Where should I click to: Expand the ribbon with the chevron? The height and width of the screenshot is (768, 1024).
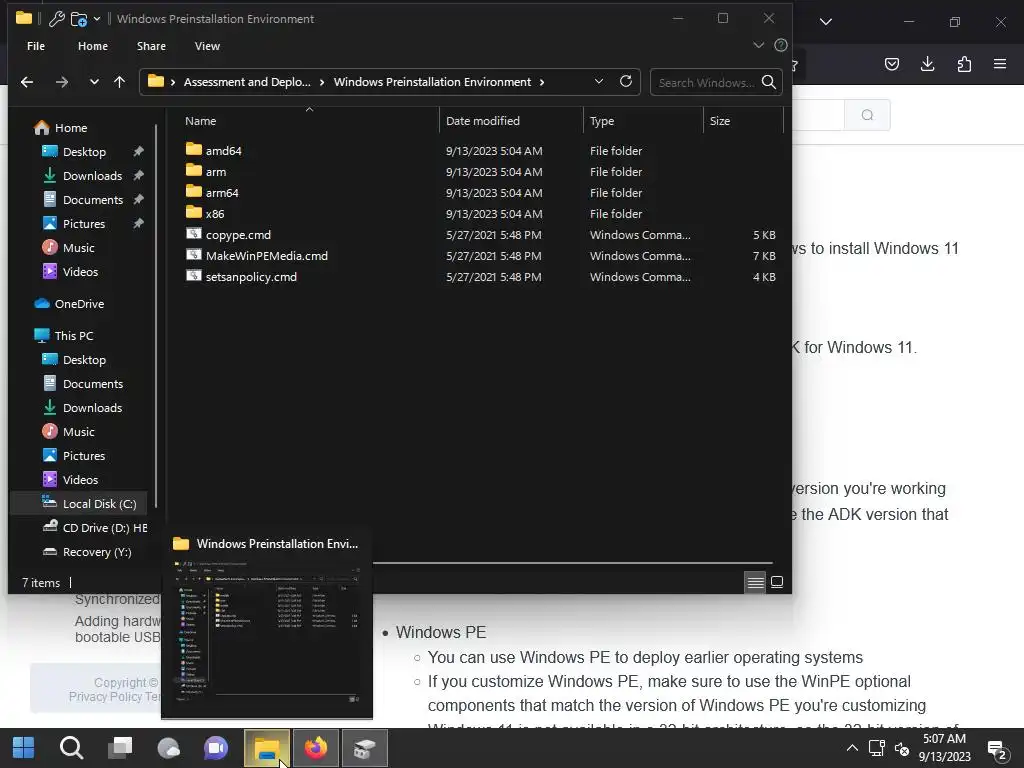click(758, 45)
